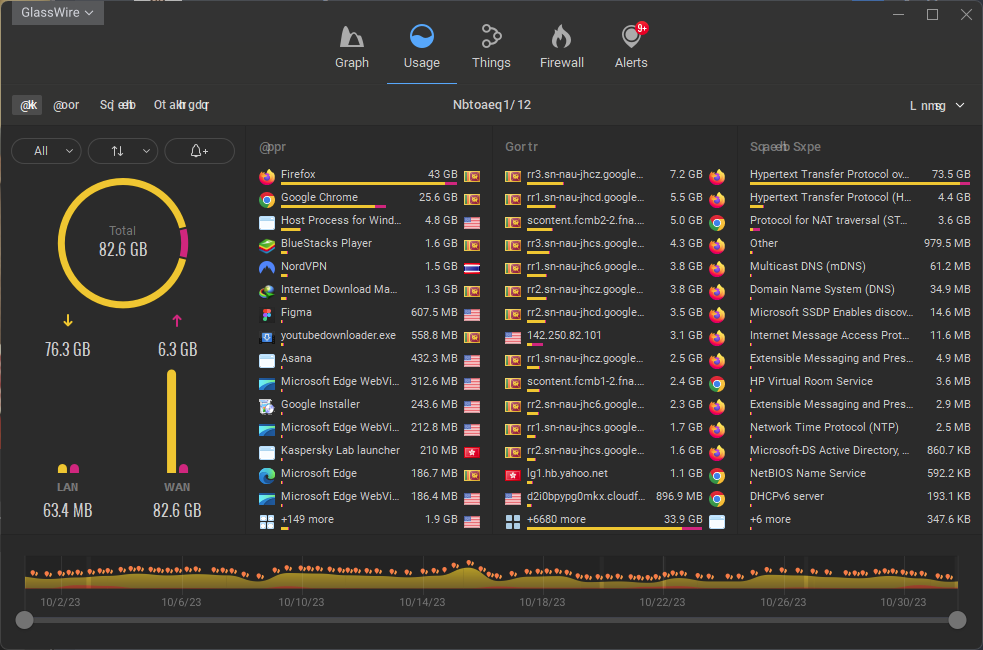The height and width of the screenshot is (650, 983).
Task: Click the Microsoft Edge app icon
Action: pos(267,476)
